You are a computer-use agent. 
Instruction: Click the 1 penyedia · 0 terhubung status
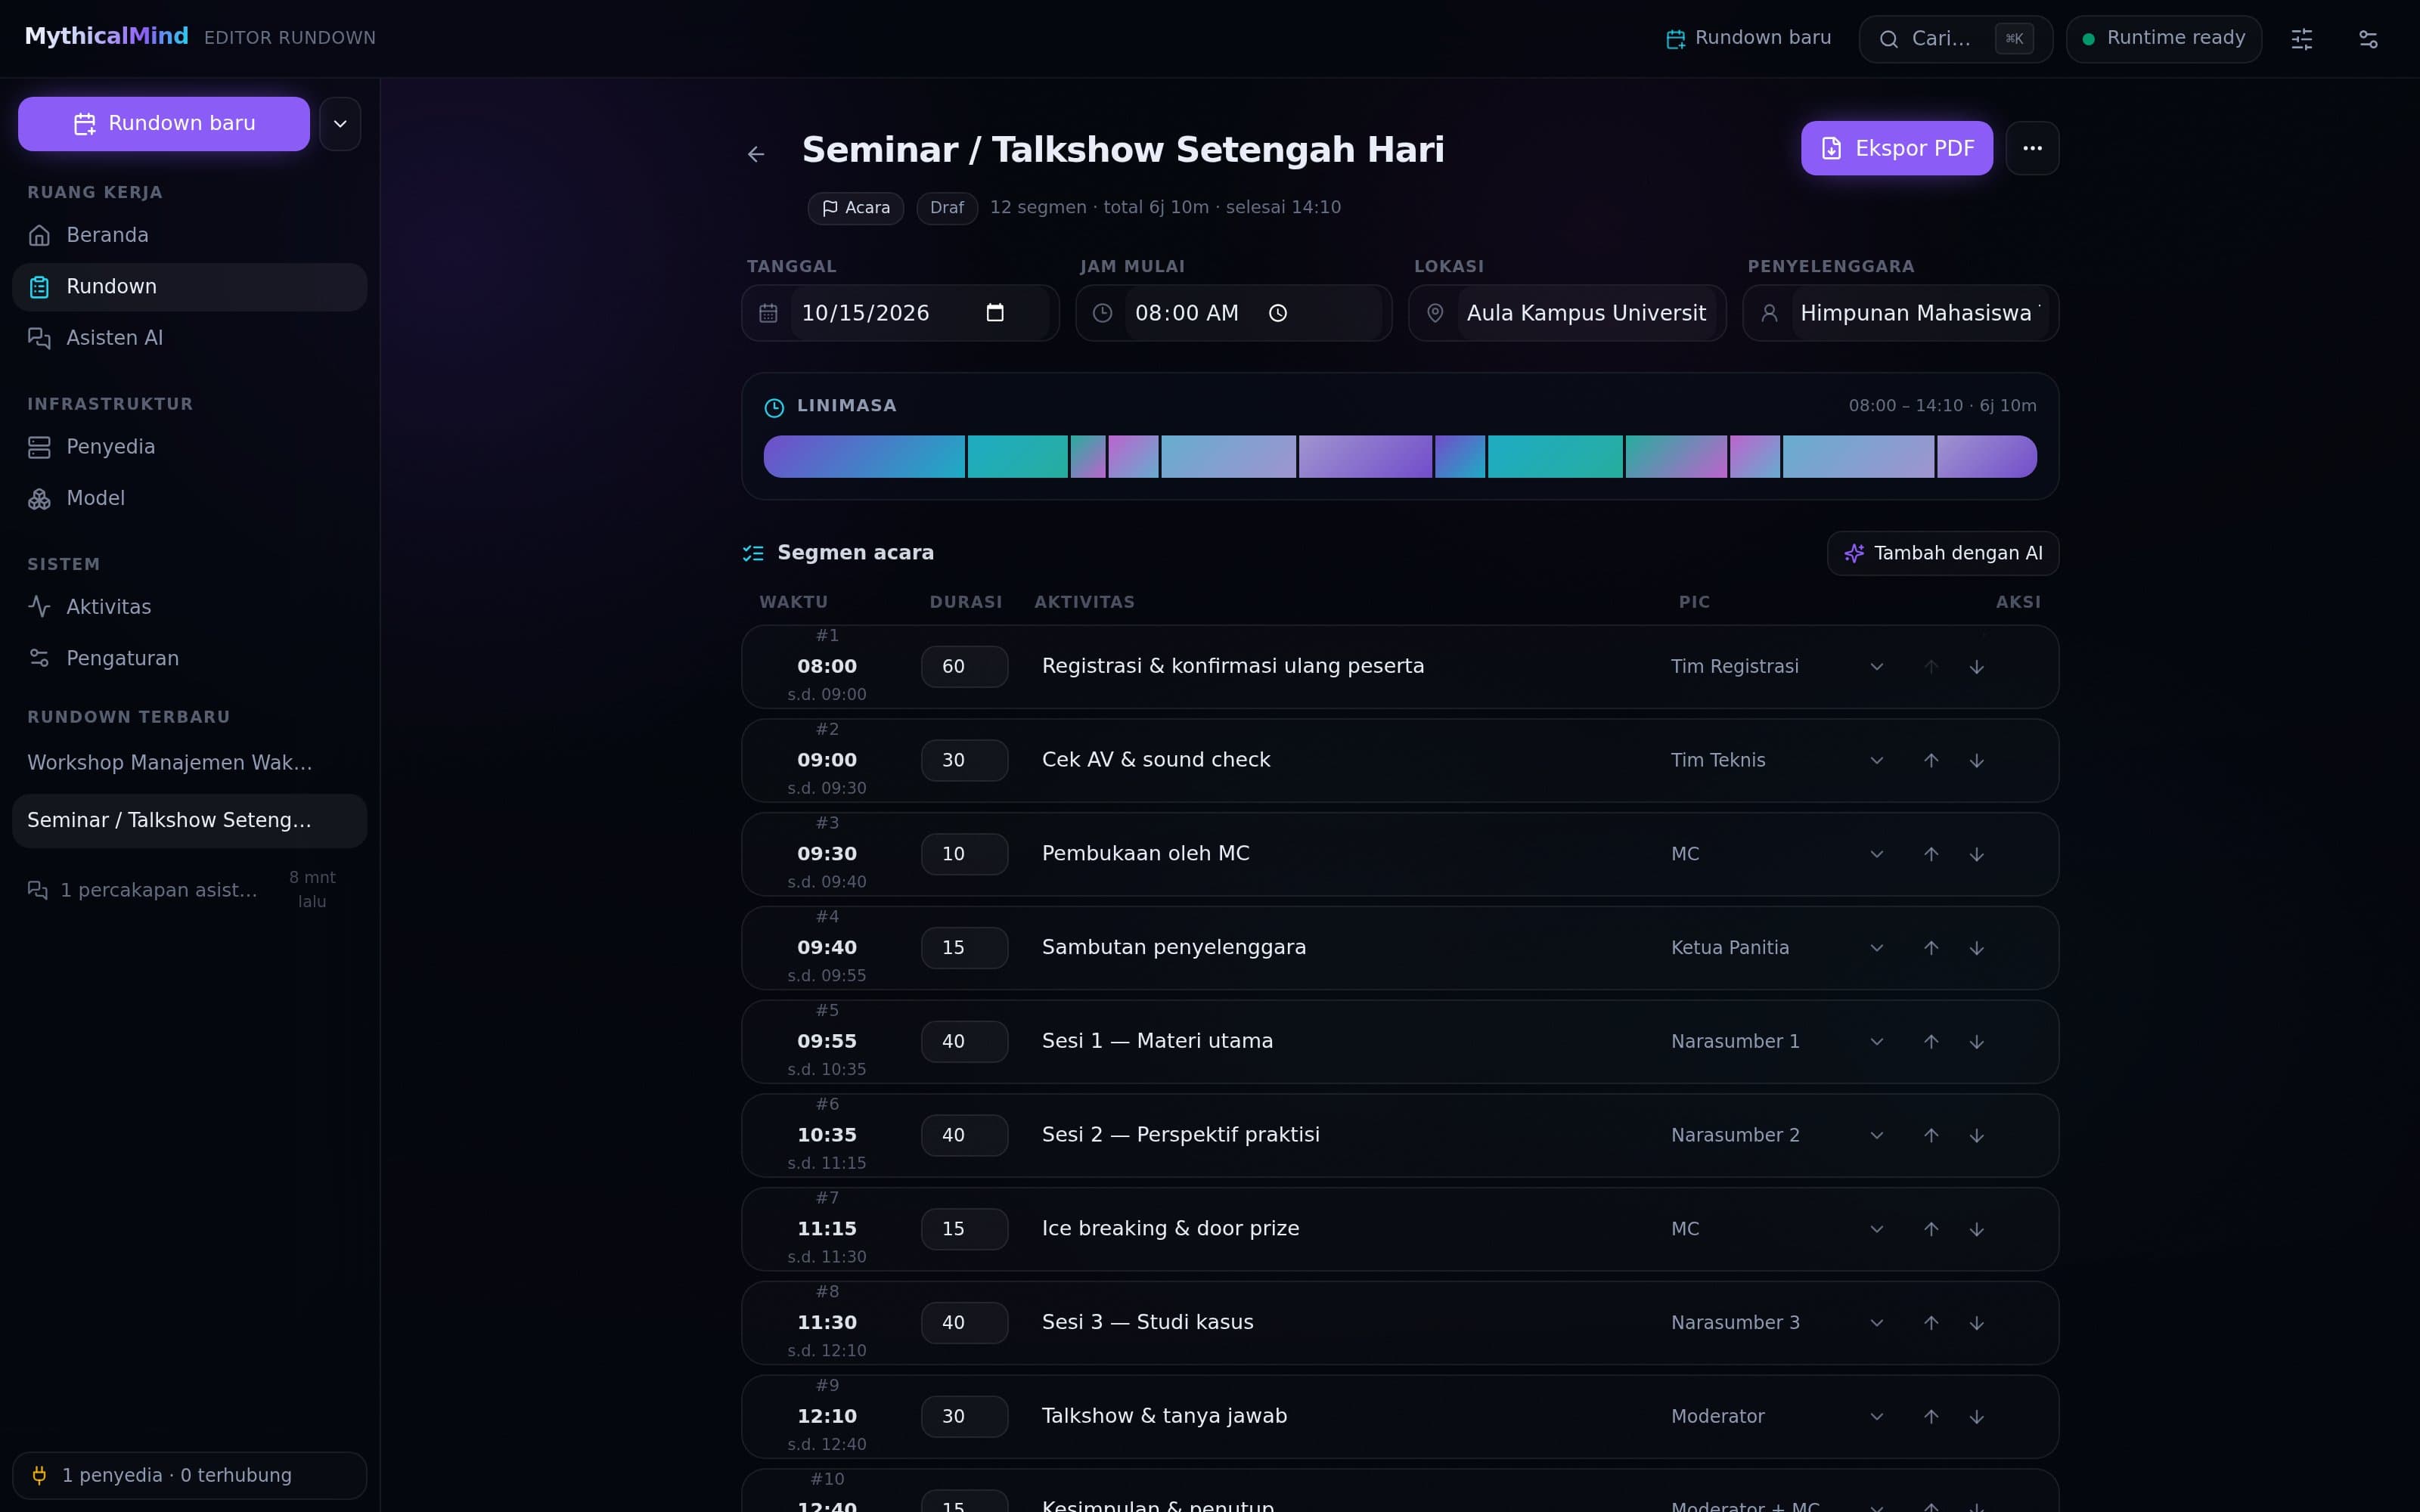pyautogui.click(x=189, y=1476)
